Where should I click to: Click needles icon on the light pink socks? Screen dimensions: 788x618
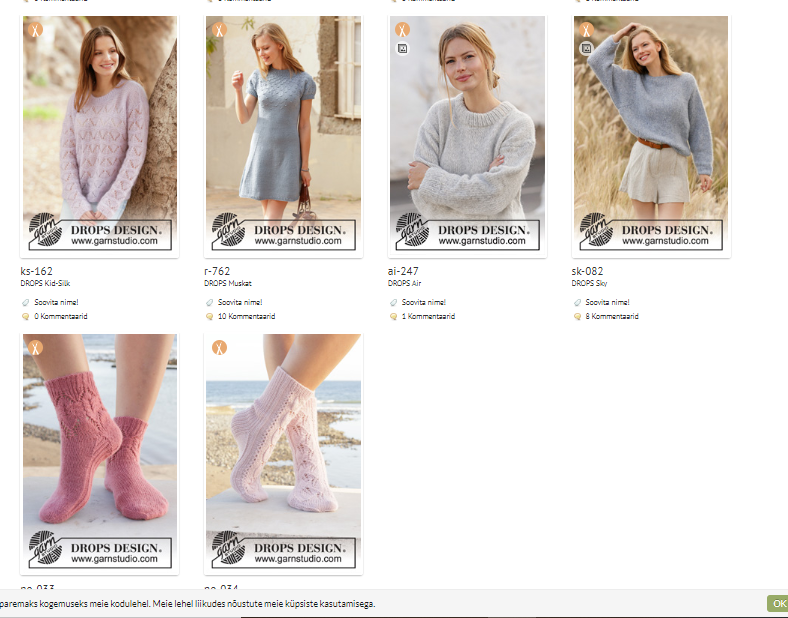click(x=219, y=348)
